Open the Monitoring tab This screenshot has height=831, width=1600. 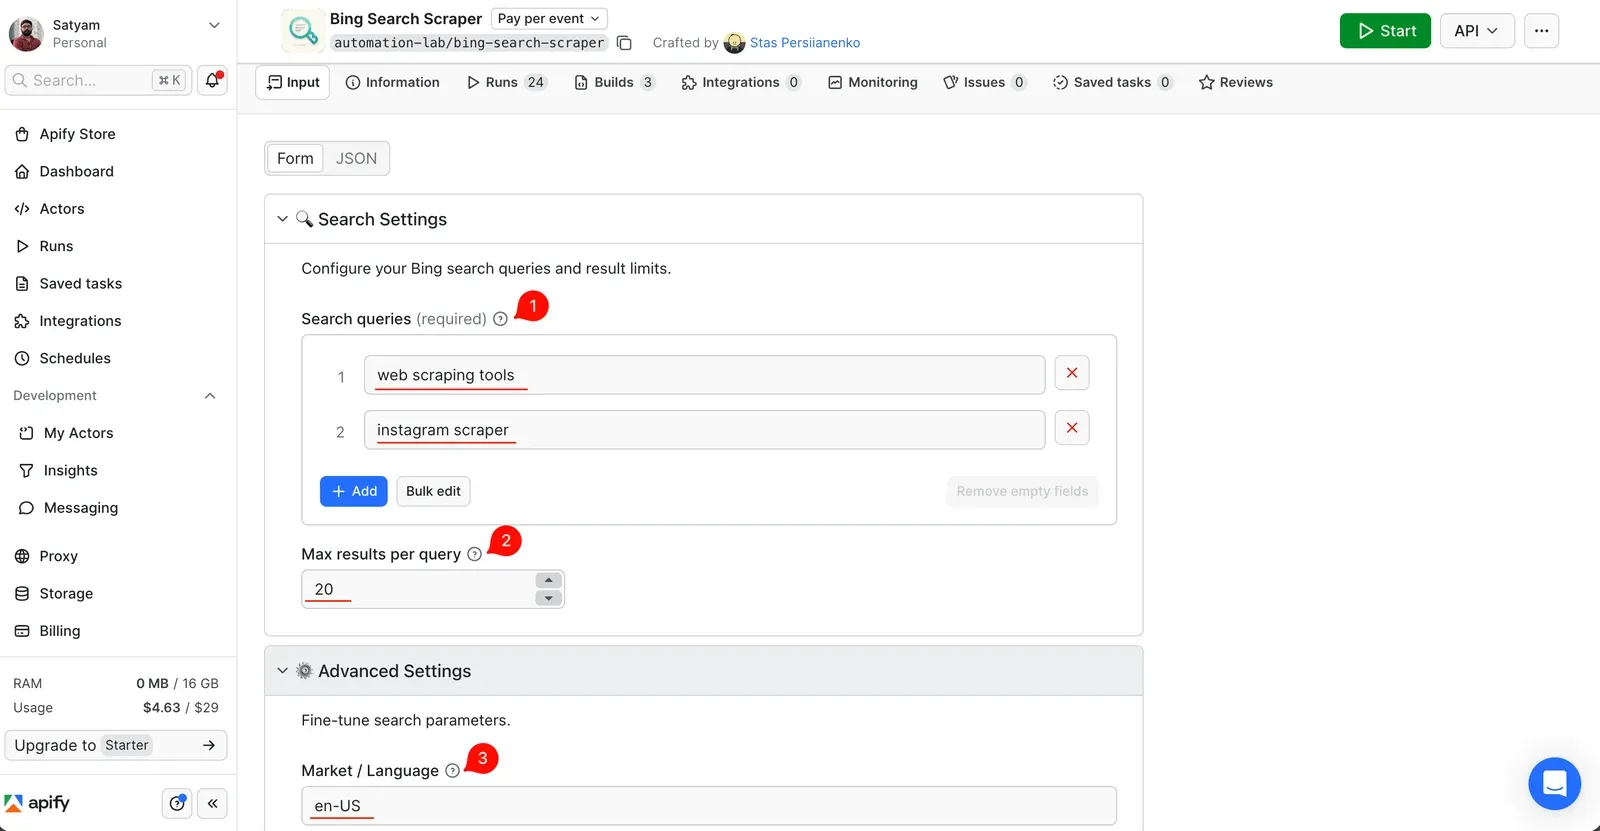pos(873,82)
